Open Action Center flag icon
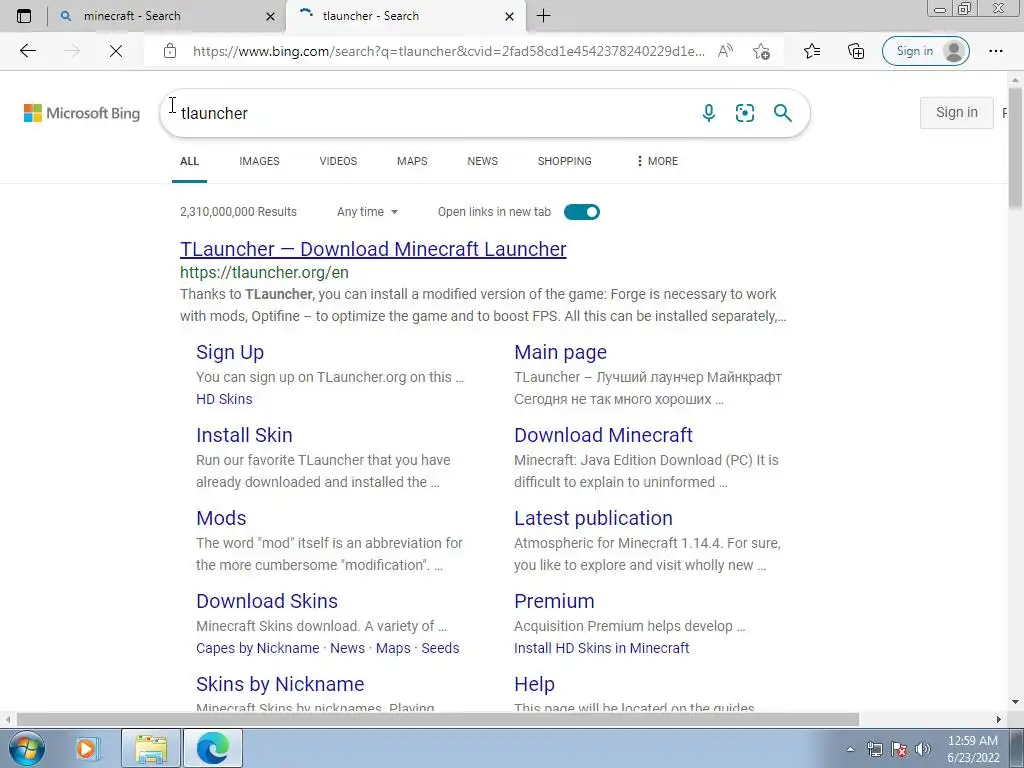The image size is (1024, 768). pyautogui.click(x=899, y=749)
